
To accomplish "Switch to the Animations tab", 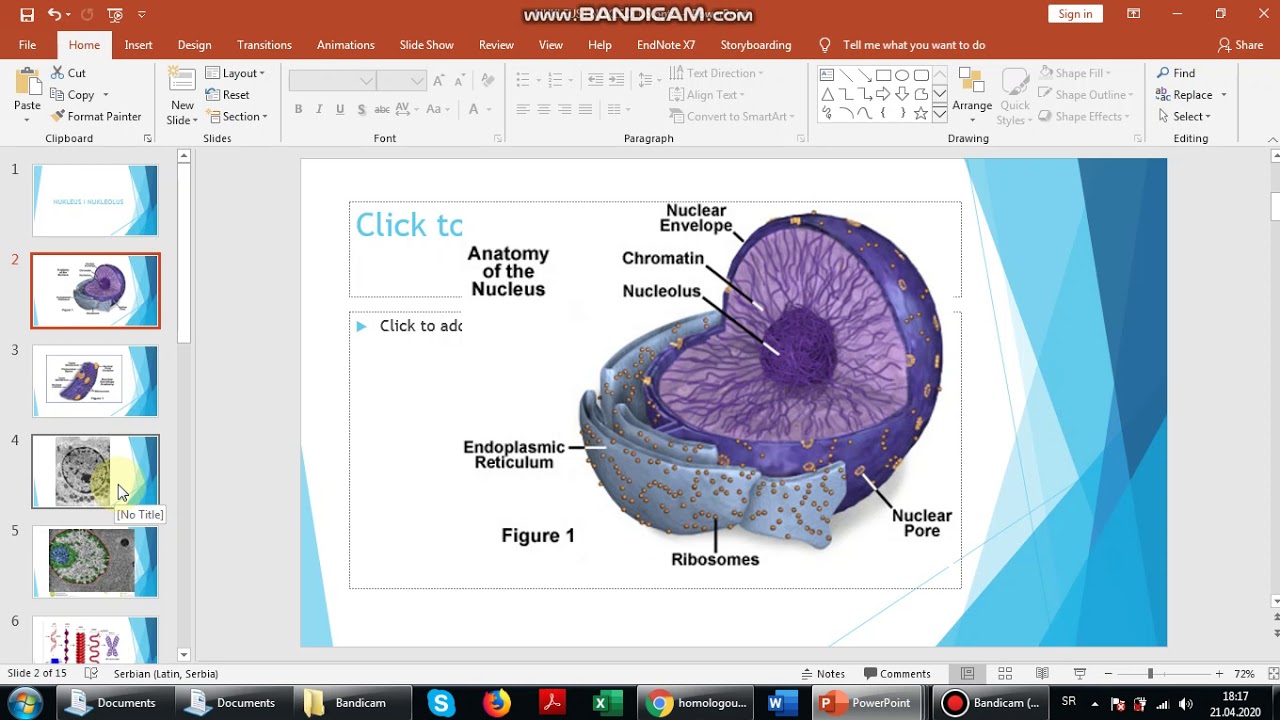I will pyautogui.click(x=345, y=45).
